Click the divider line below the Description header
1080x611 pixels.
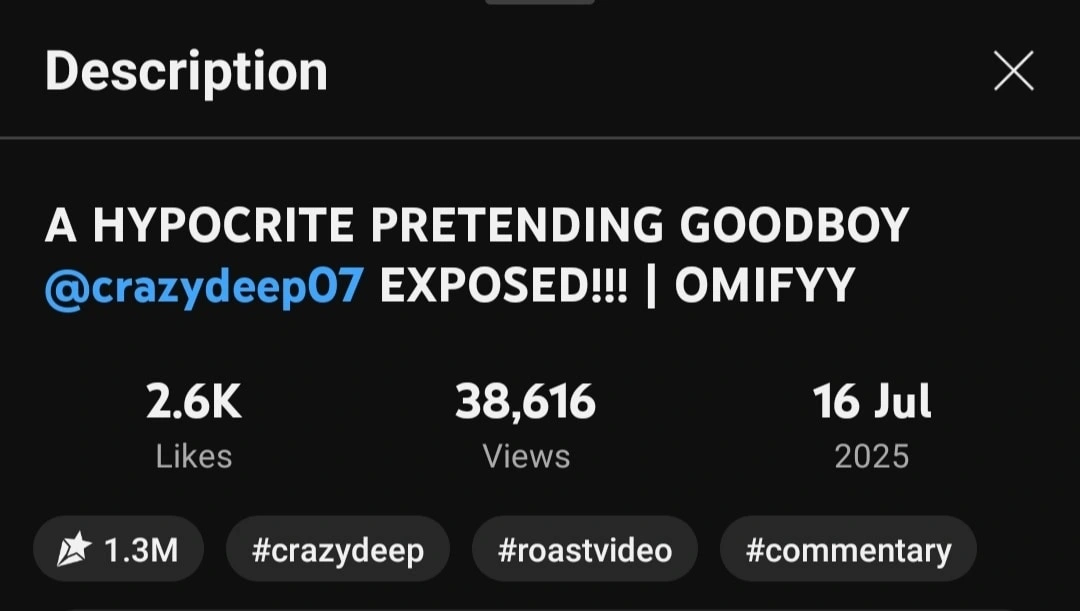tap(540, 138)
